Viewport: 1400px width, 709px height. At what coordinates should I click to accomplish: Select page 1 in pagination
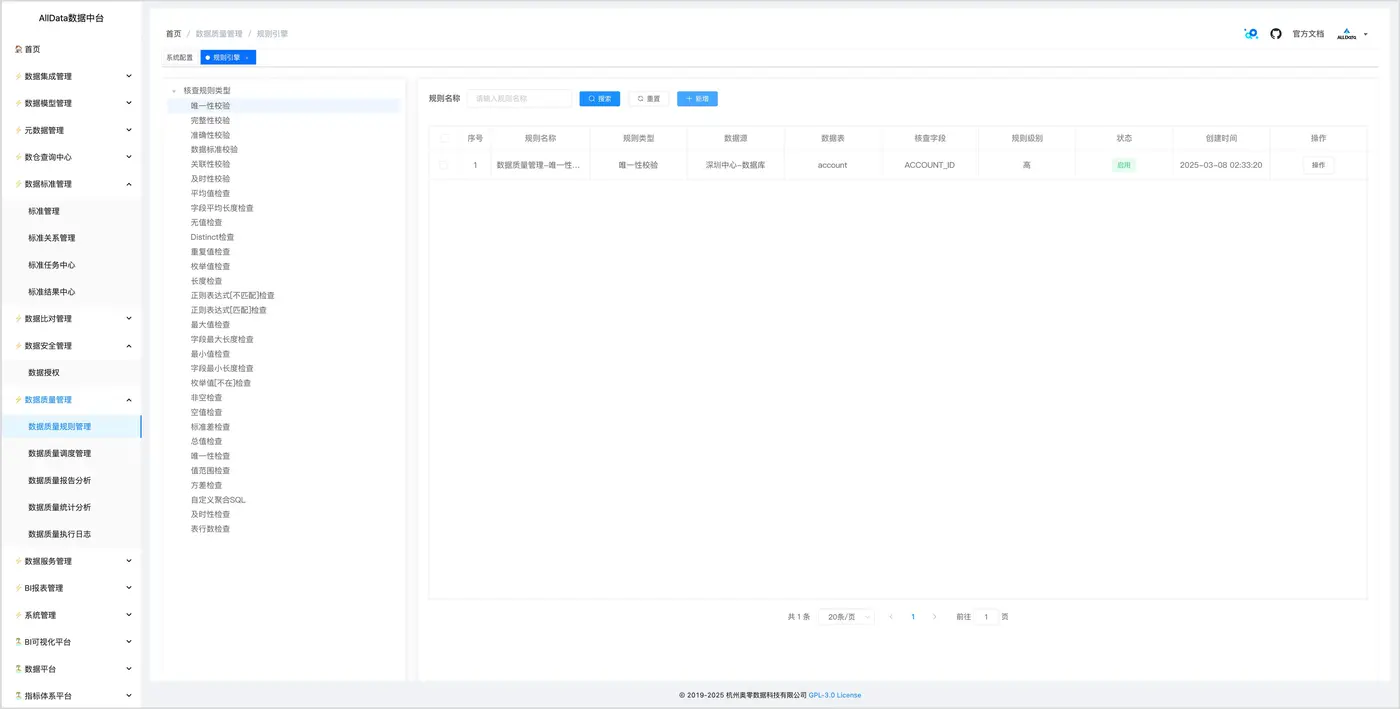click(913, 617)
